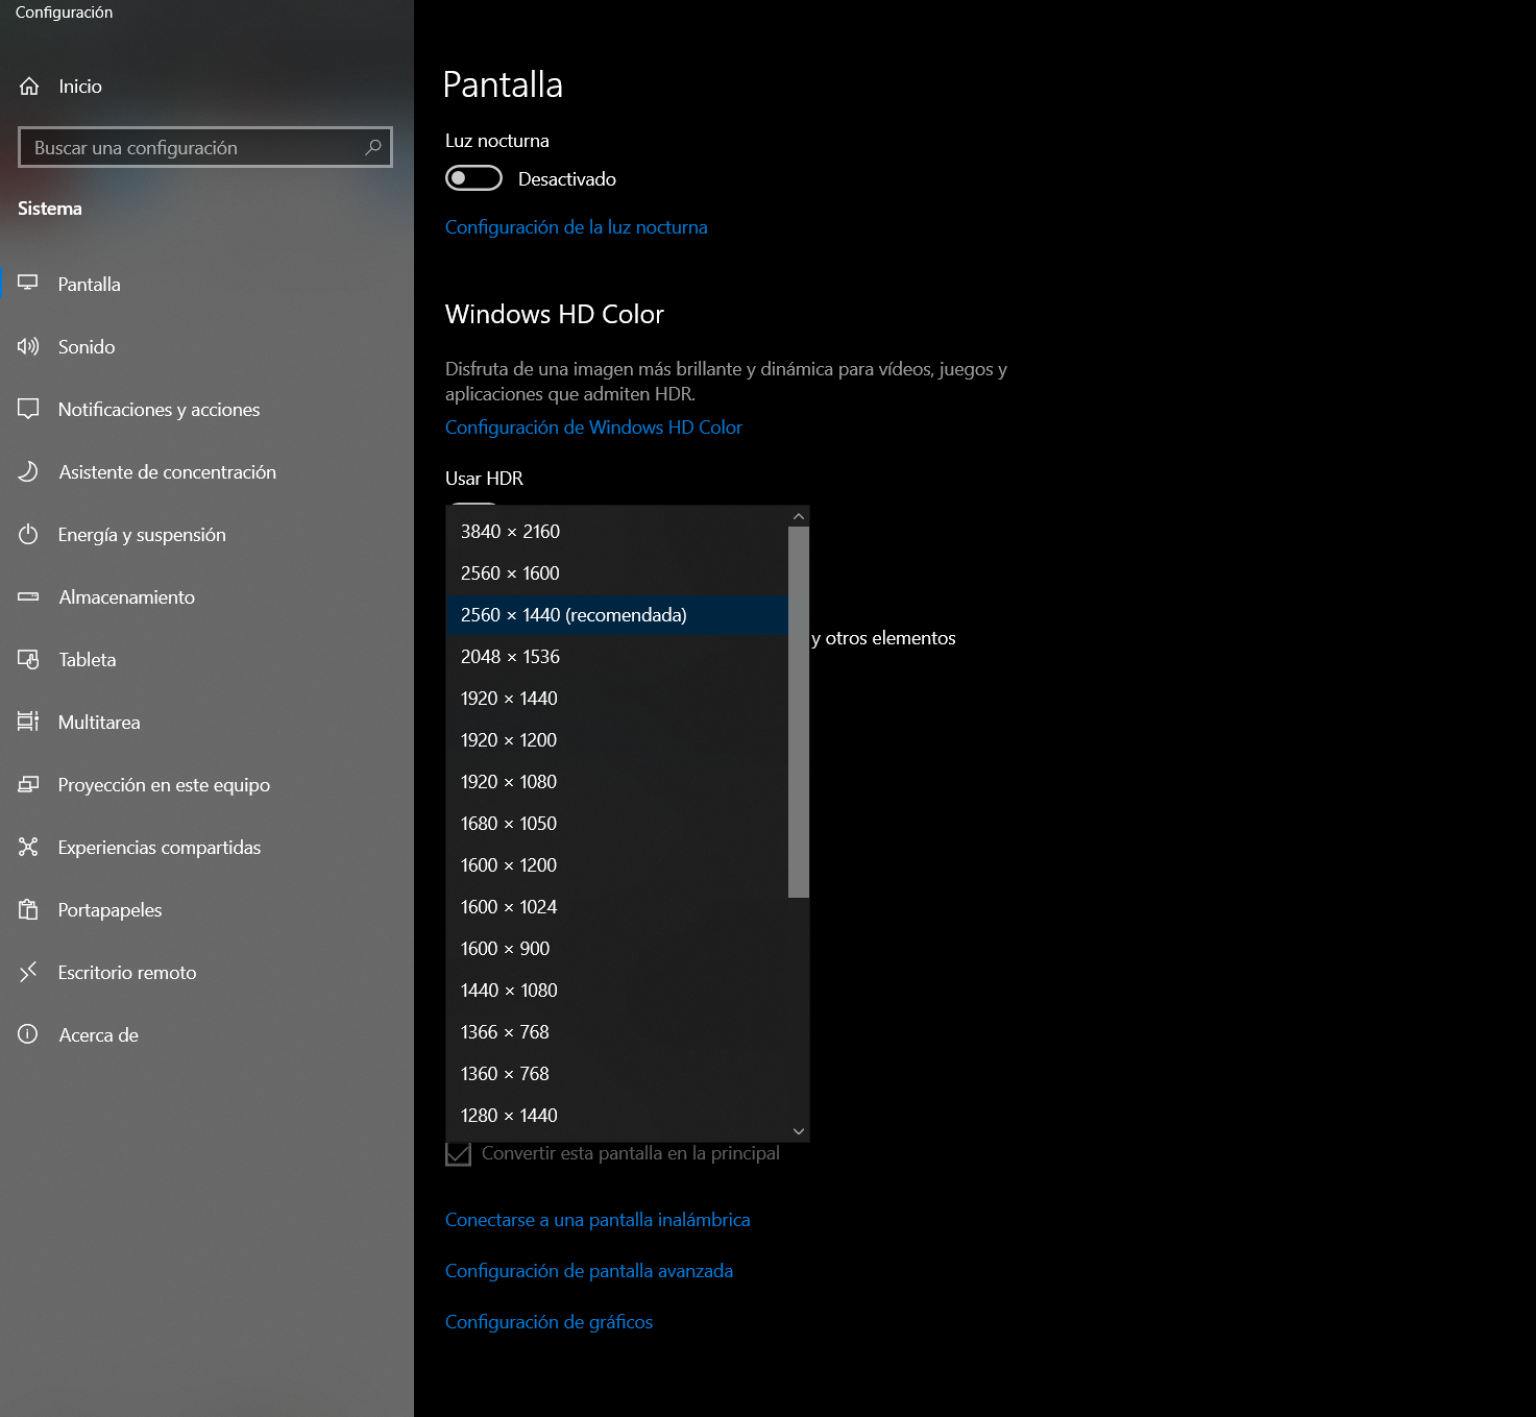Select resolution 2560 × 1600
This screenshot has width=1536, height=1417.
coord(617,573)
